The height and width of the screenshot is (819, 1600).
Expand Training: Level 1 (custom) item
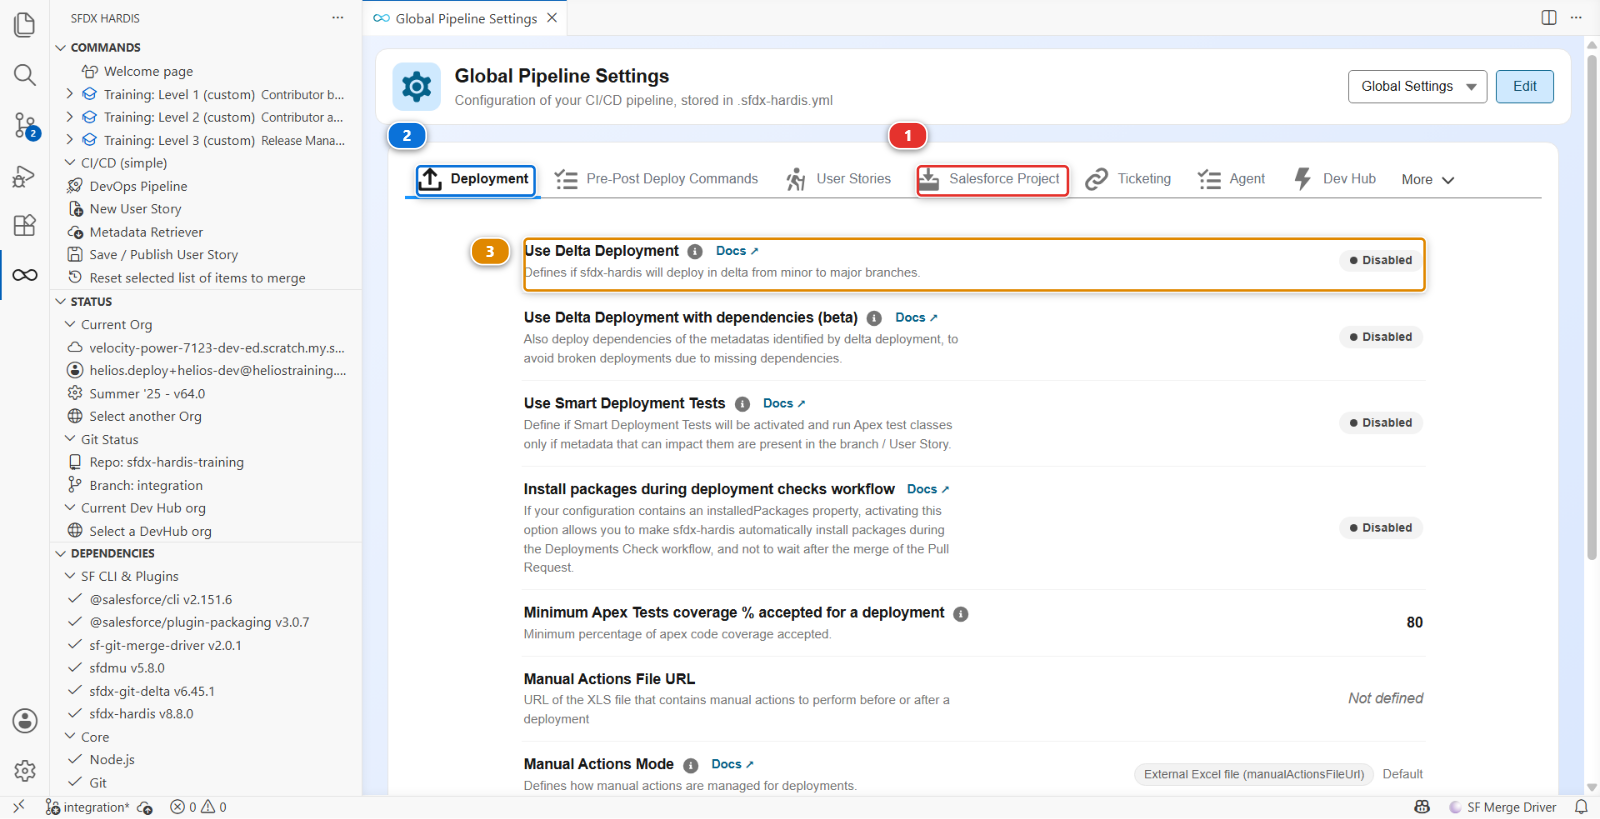70,94
